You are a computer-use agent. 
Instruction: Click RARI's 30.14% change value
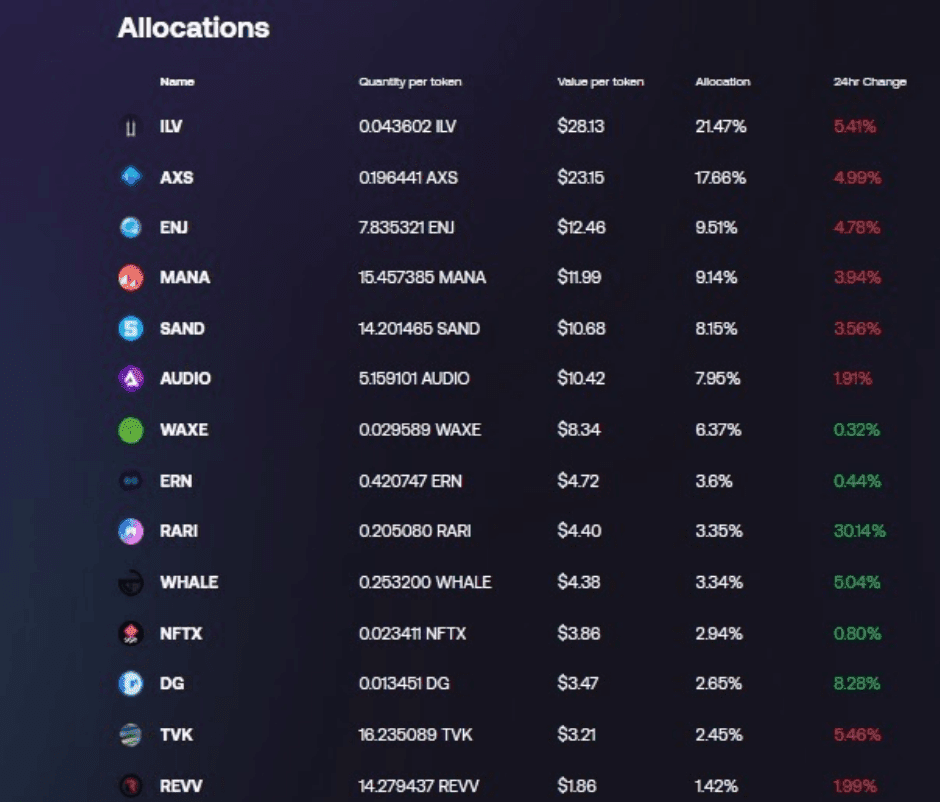coord(860,531)
